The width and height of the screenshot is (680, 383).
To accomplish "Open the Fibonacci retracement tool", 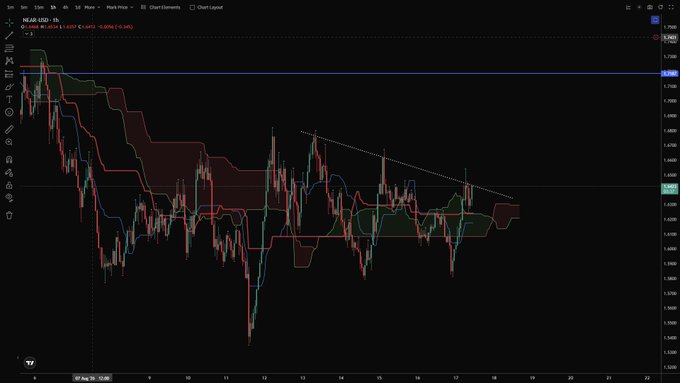I will coord(9,48).
